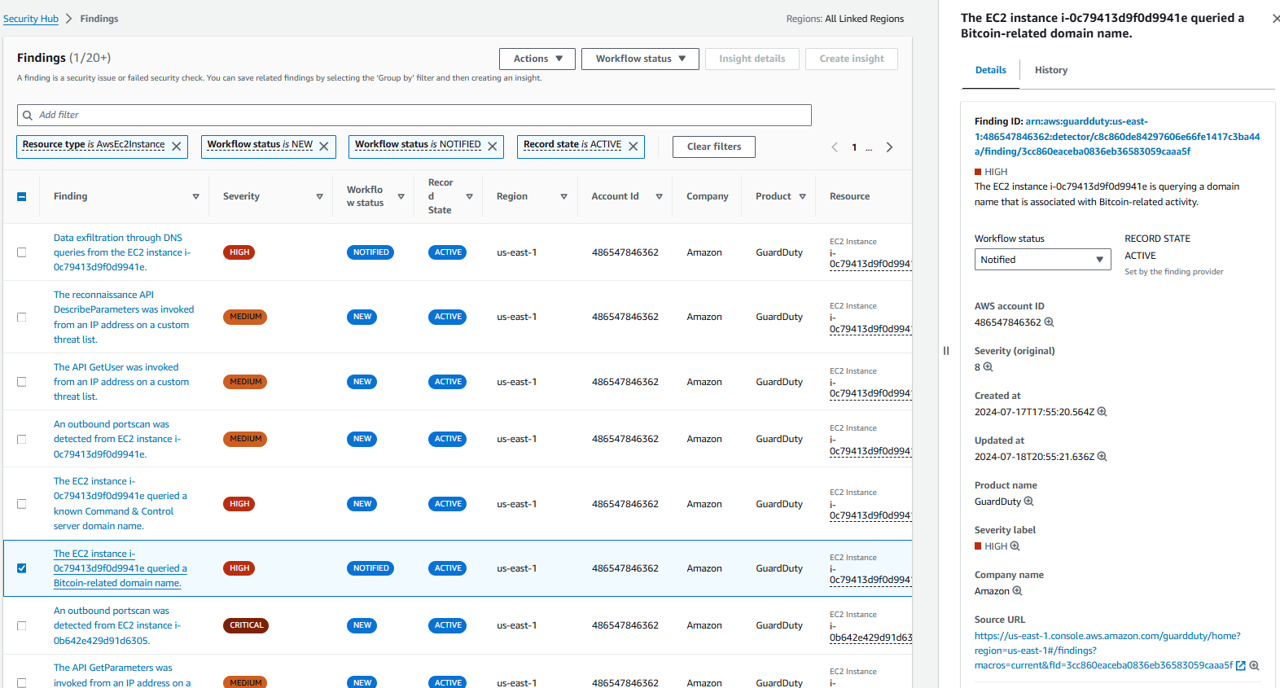Viewport: 1280px width, 688px height.
Task: Remove the Workflow status NEW filter chip
Action: pyautogui.click(x=324, y=146)
